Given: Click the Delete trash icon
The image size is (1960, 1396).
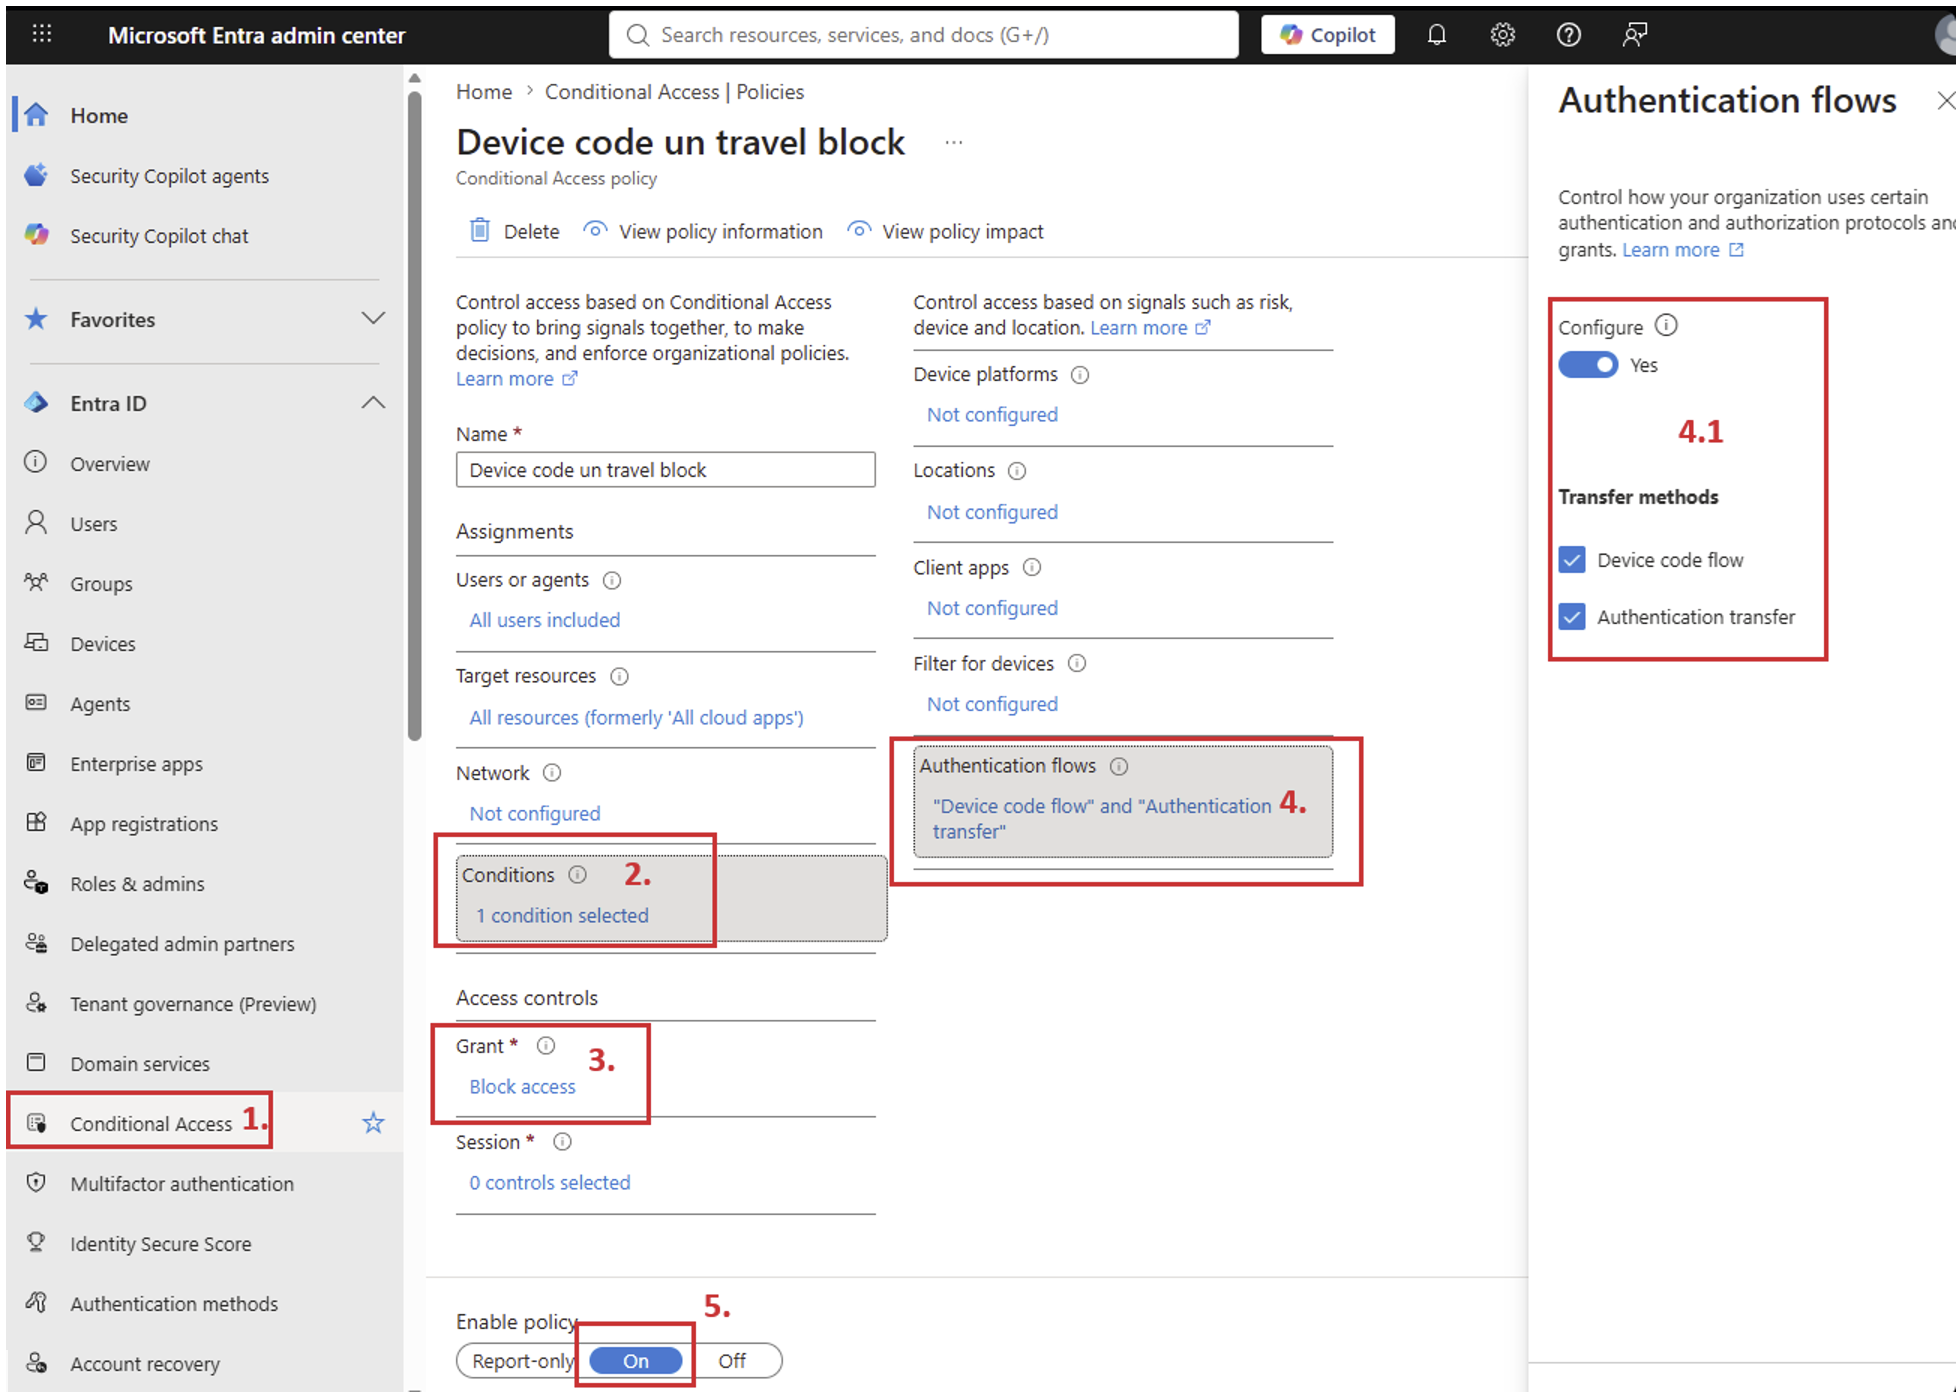Looking at the screenshot, I should click(x=480, y=231).
